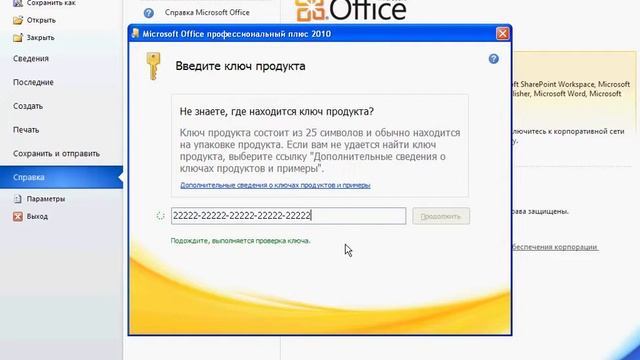This screenshot has width=640, height=360.
Task: Choose Открыть in backstage menu
Action: [x=41, y=20]
